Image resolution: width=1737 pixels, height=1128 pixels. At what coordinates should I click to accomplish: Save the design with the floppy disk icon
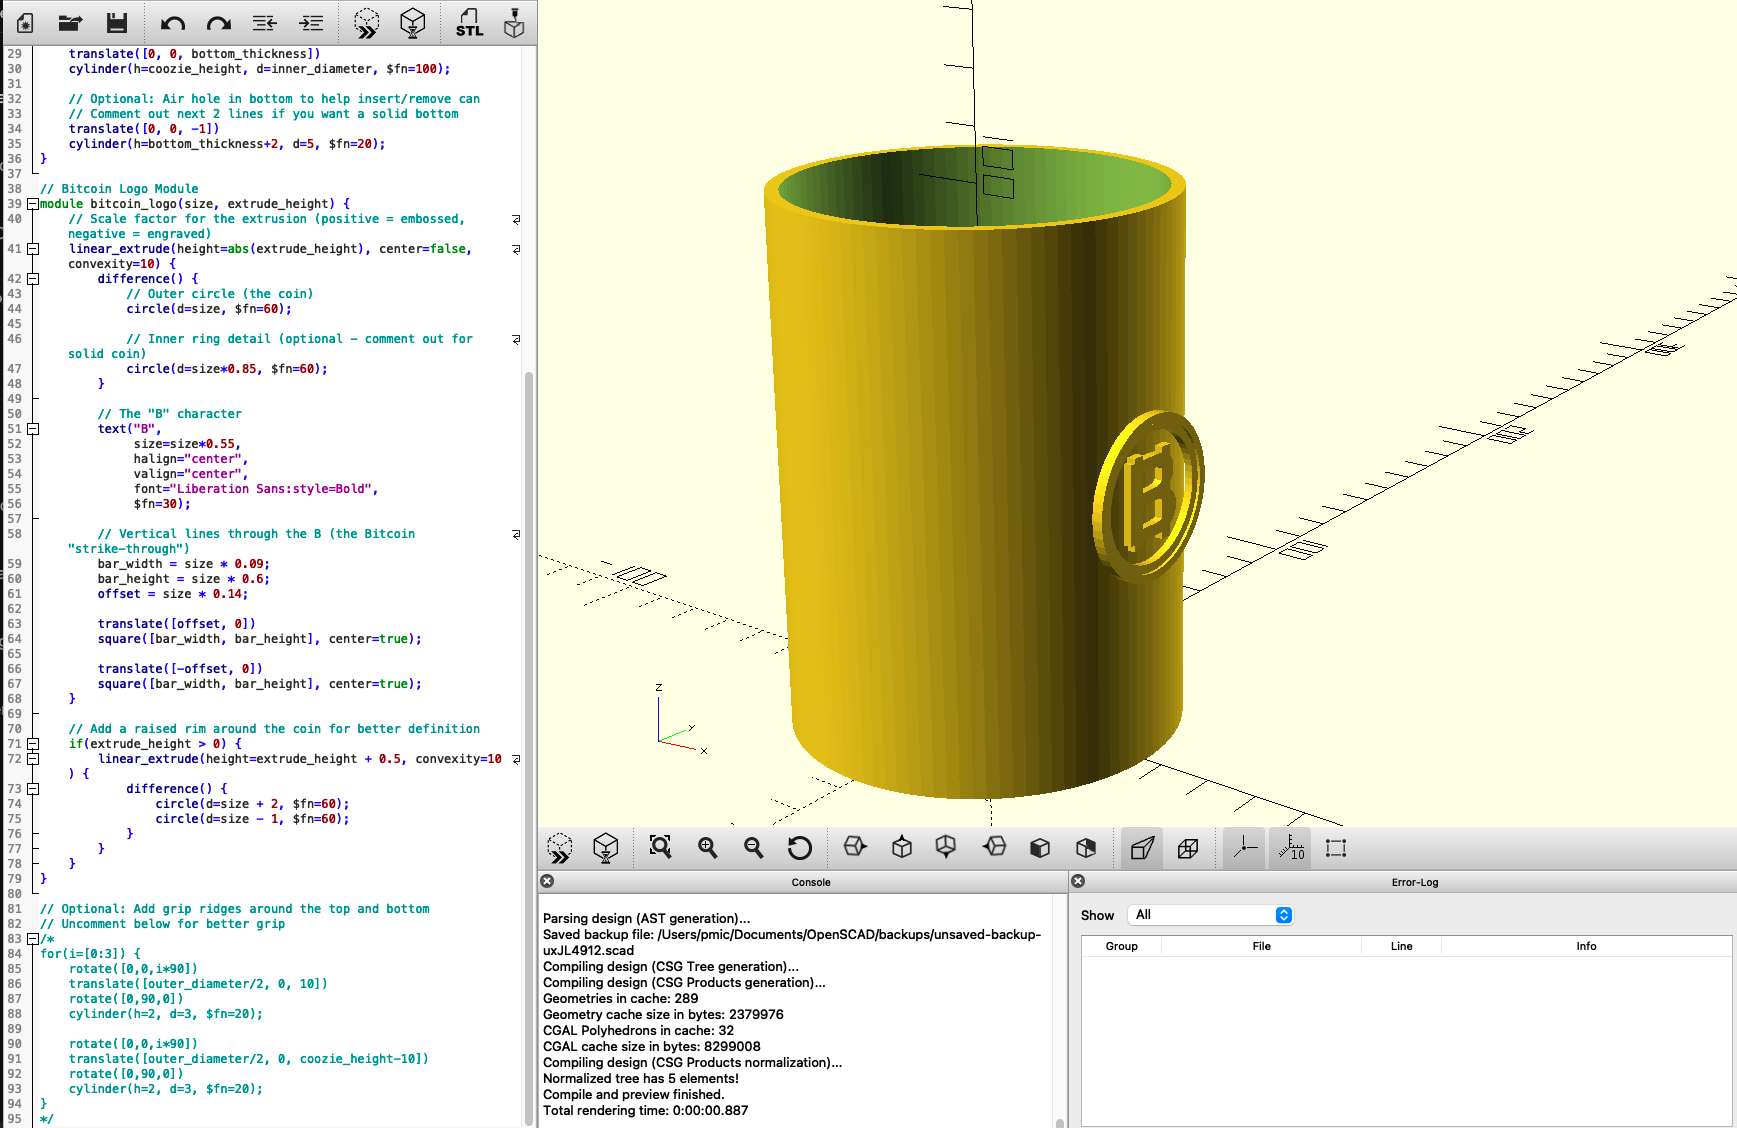pyautogui.click(x=117, y=23)
